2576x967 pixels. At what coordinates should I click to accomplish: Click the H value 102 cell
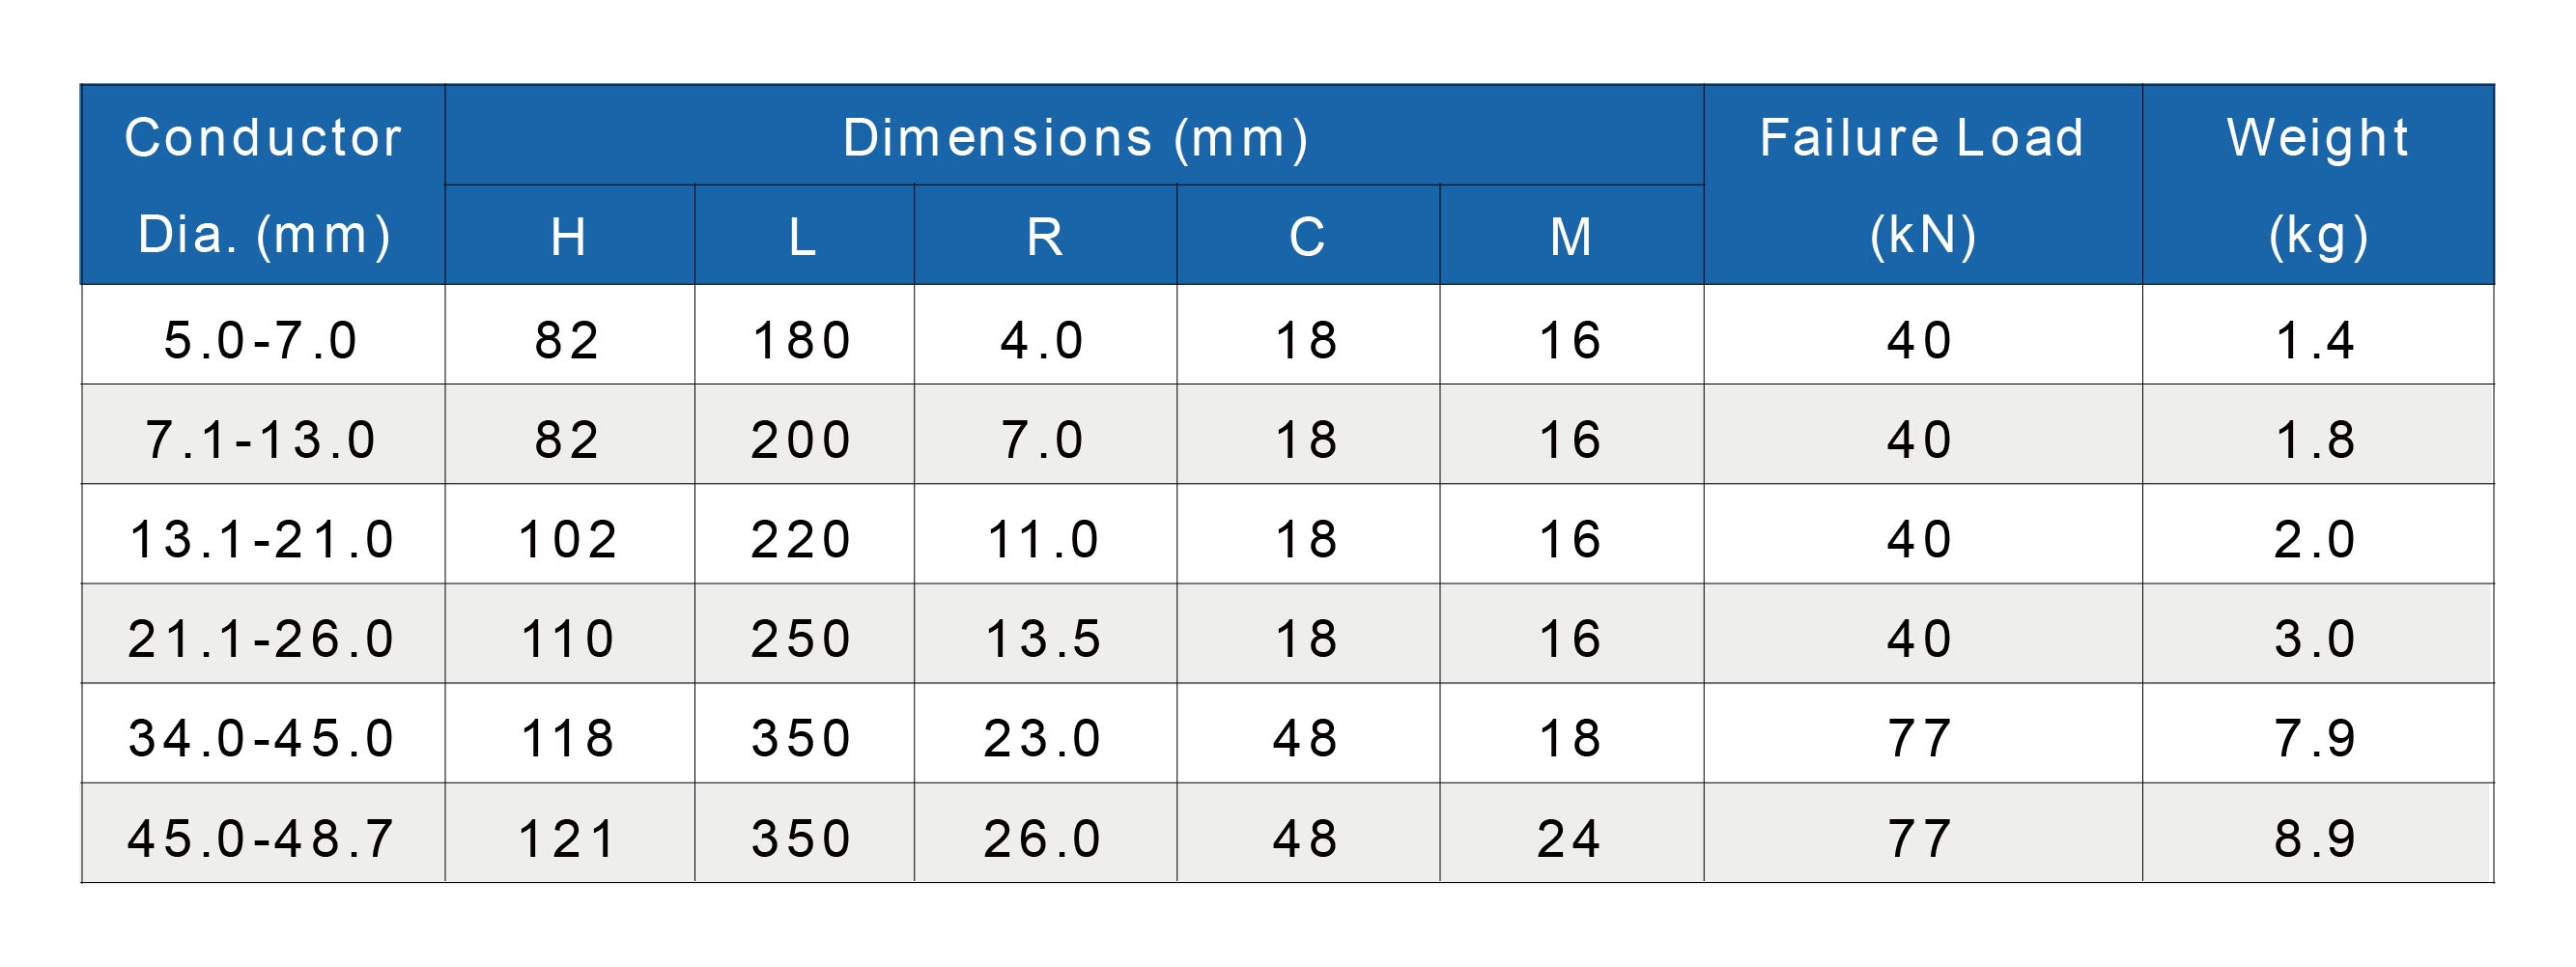(568, 540)
